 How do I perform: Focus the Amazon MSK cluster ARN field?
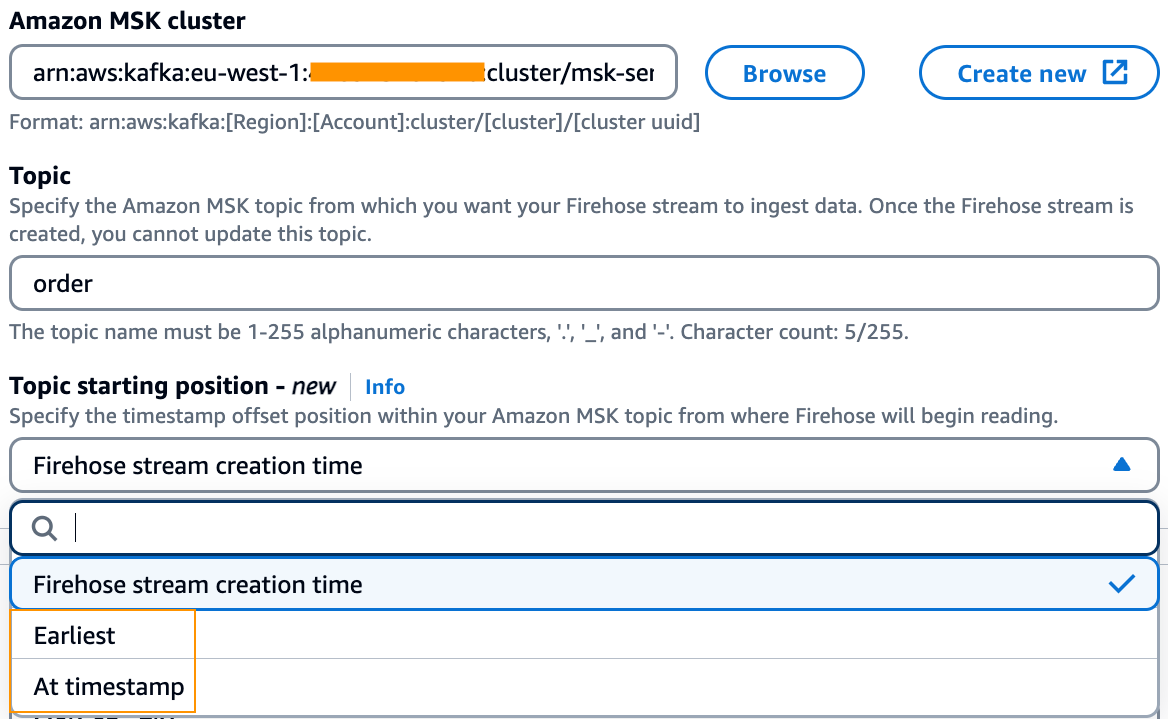pyautogui.click(x=343, y=72)
